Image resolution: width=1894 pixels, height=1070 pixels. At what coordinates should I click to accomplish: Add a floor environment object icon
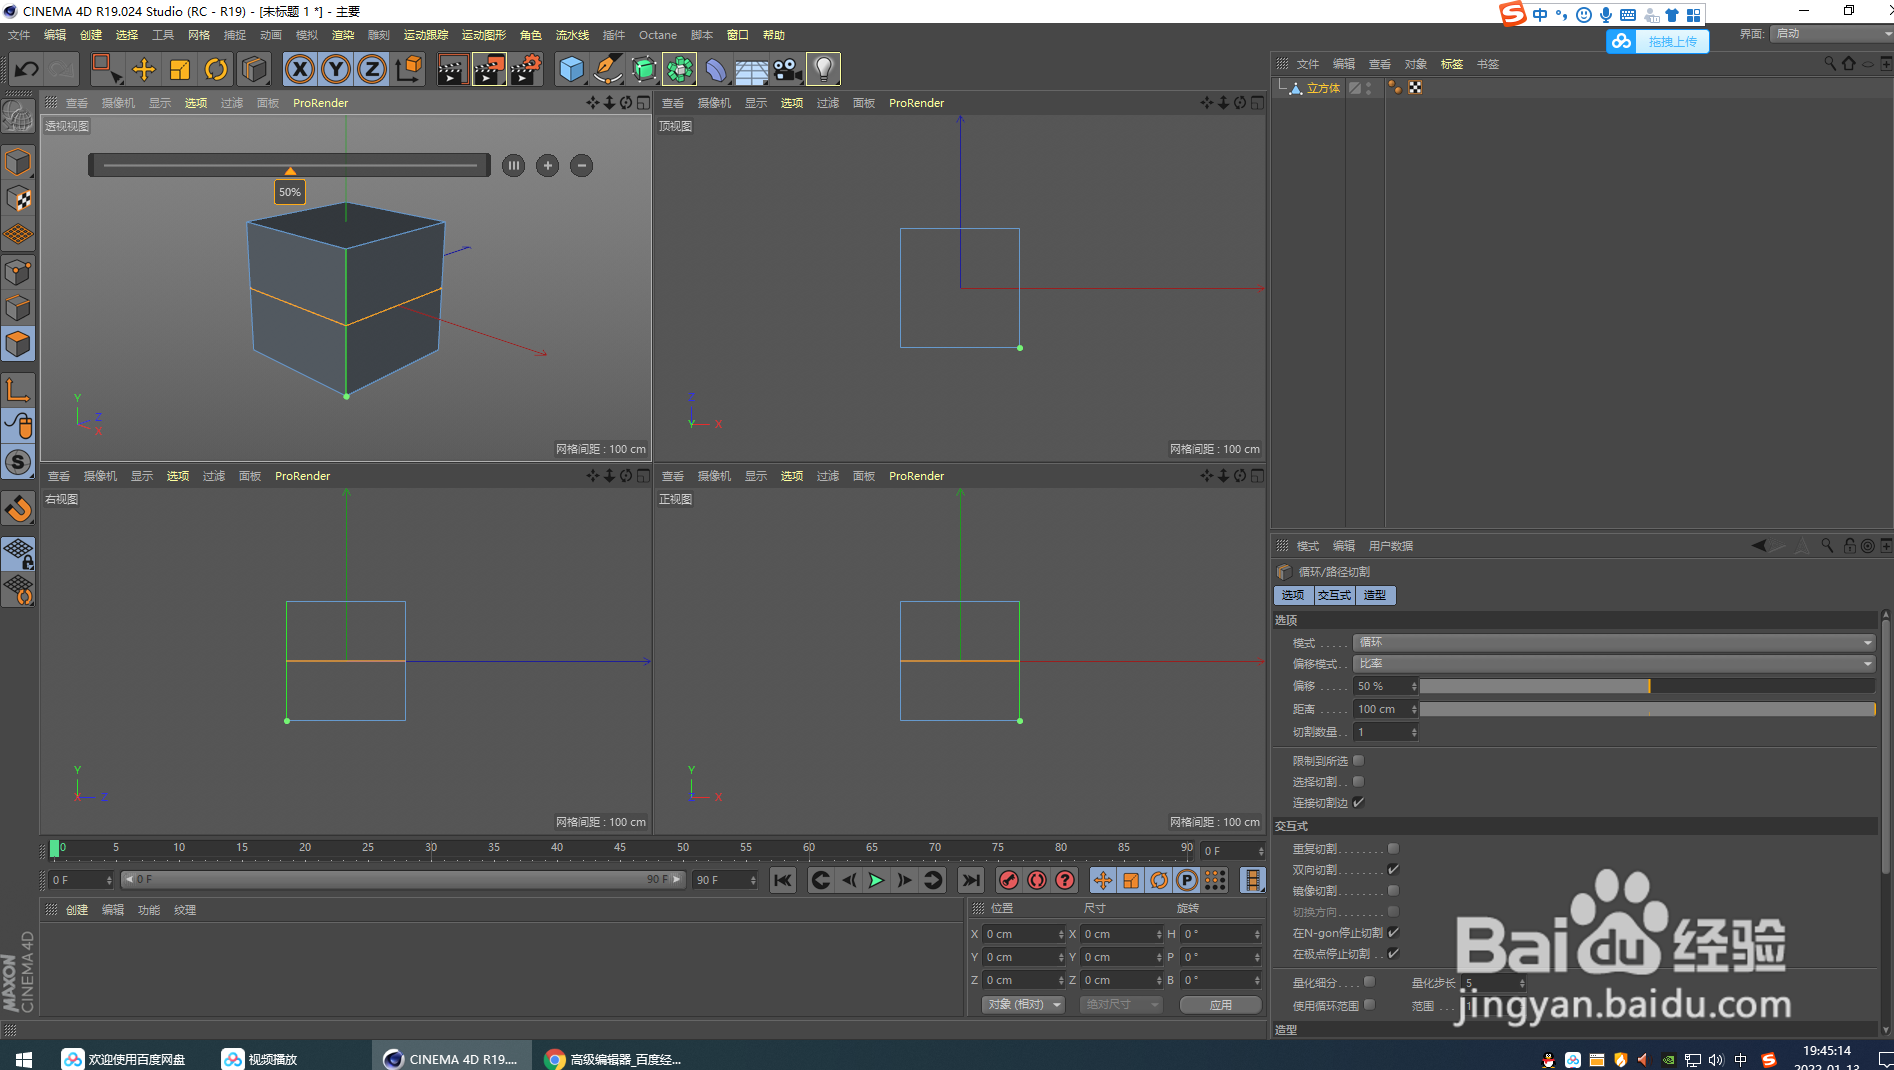(x=751, y=69)
